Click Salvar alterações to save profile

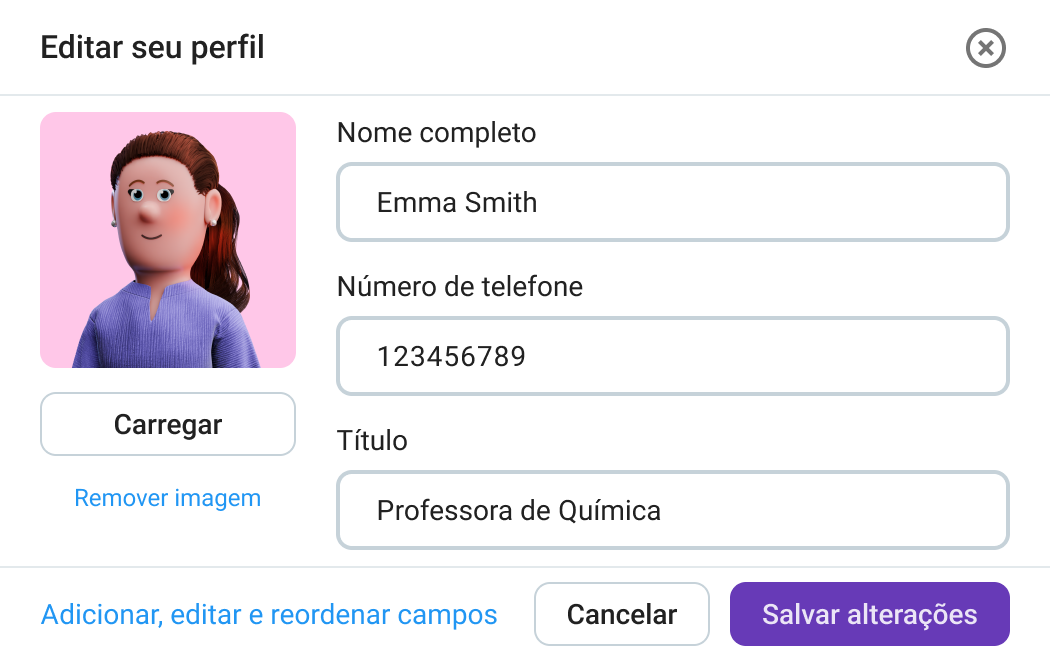point(869,614)
